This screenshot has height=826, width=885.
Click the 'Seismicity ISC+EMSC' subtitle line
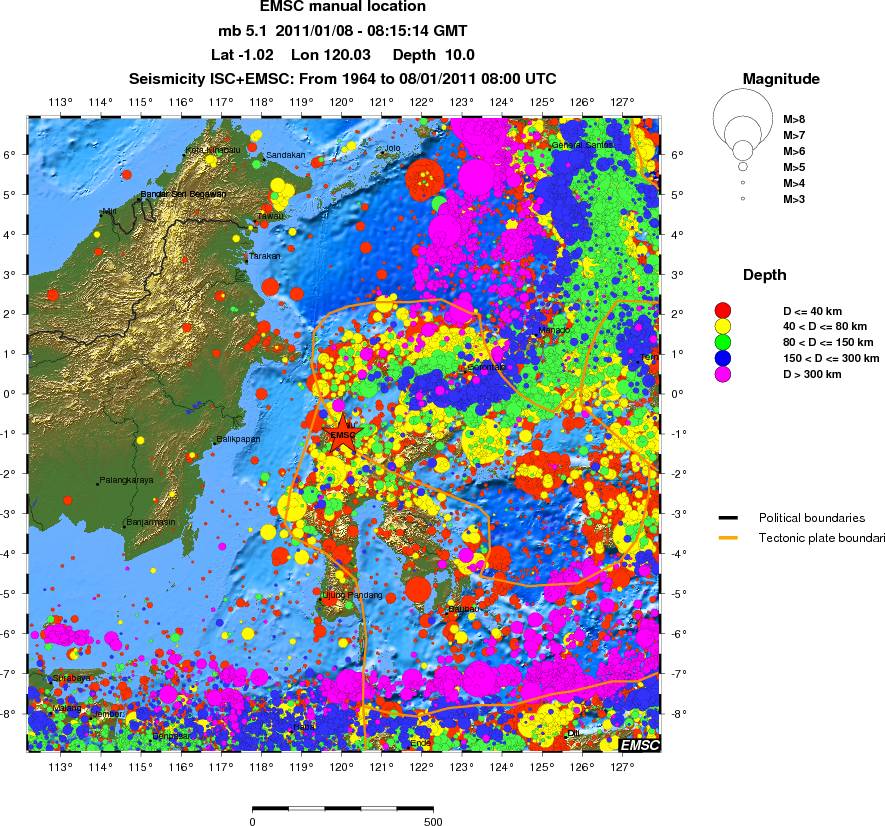(343, 78)
